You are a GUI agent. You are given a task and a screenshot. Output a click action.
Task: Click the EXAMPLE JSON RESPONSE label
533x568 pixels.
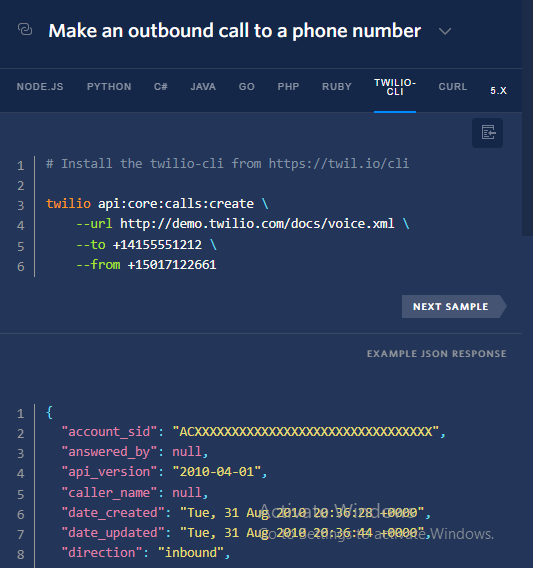(x=437, y=354)
